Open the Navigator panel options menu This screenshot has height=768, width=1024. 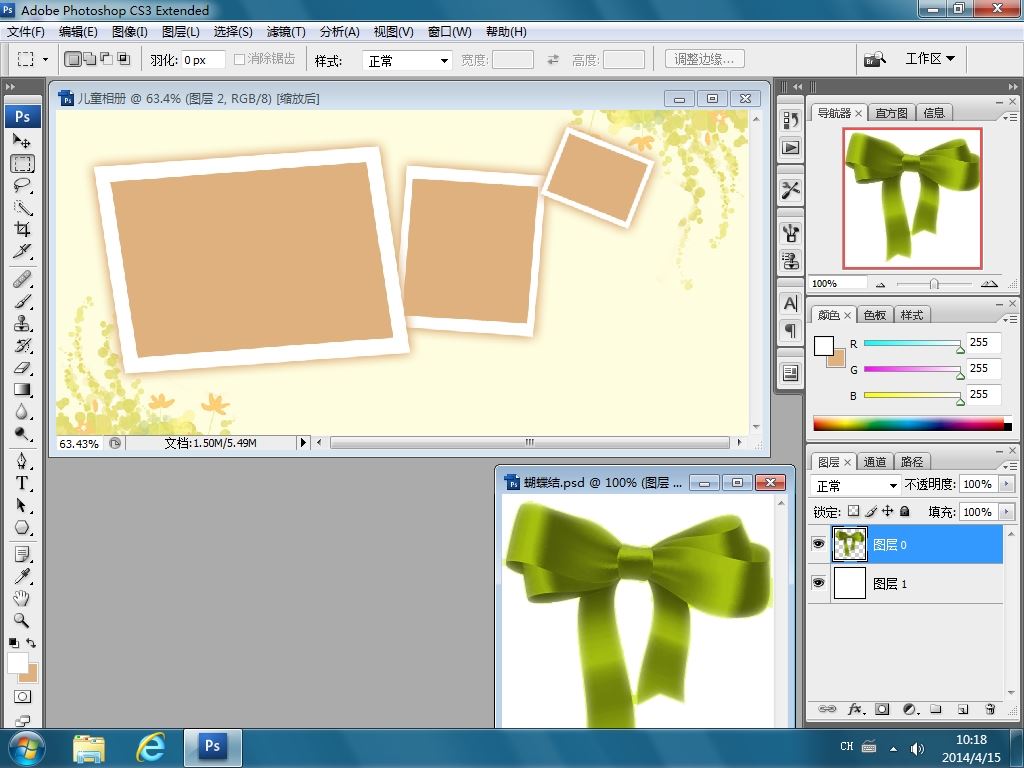[x=1009, y=117]
